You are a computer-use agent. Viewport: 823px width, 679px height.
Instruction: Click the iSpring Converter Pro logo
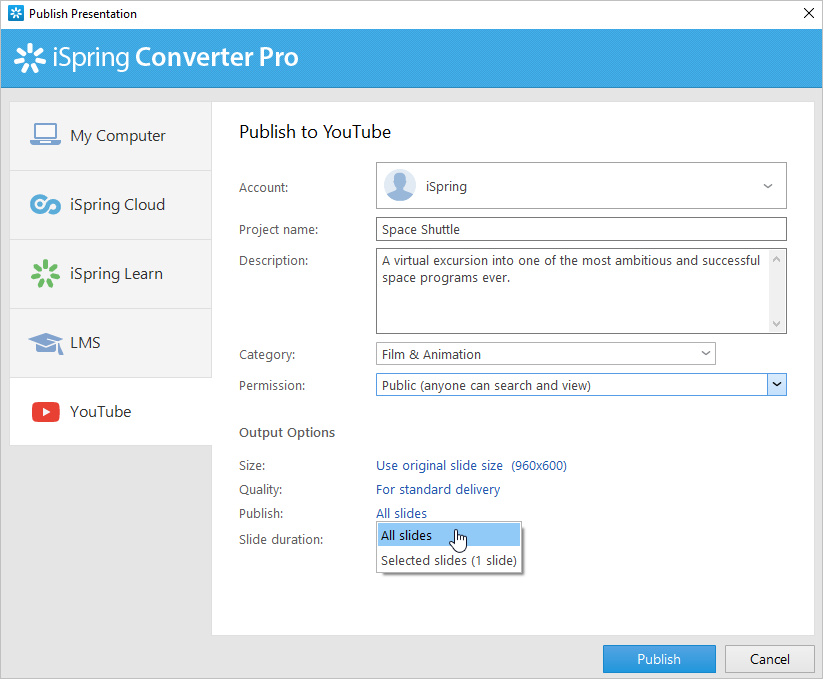coord(156,57)
